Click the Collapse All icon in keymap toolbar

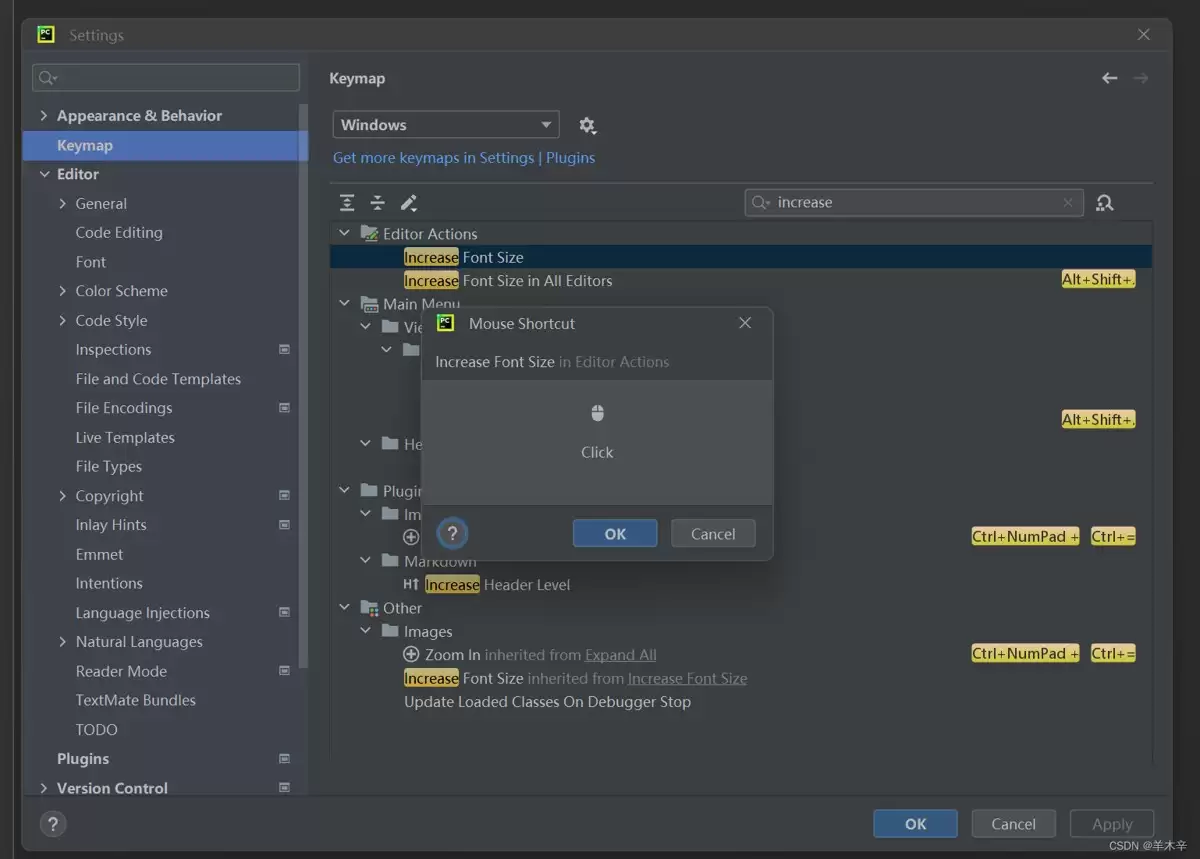tap(378, 203)
